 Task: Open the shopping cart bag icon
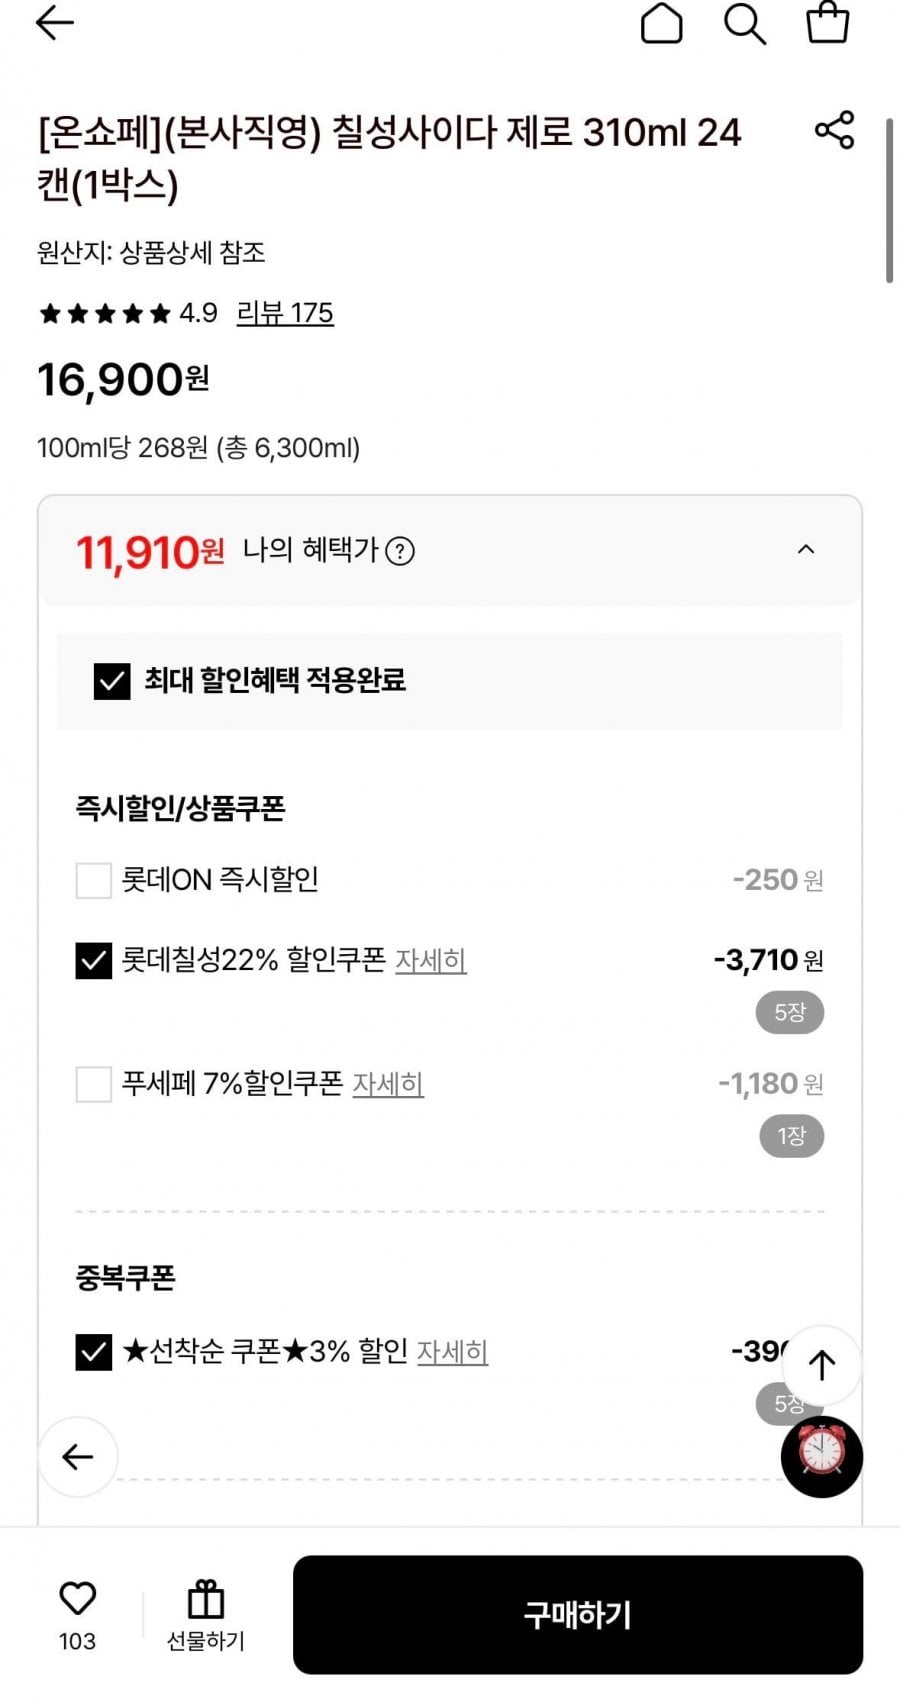(x=828, y=23)
